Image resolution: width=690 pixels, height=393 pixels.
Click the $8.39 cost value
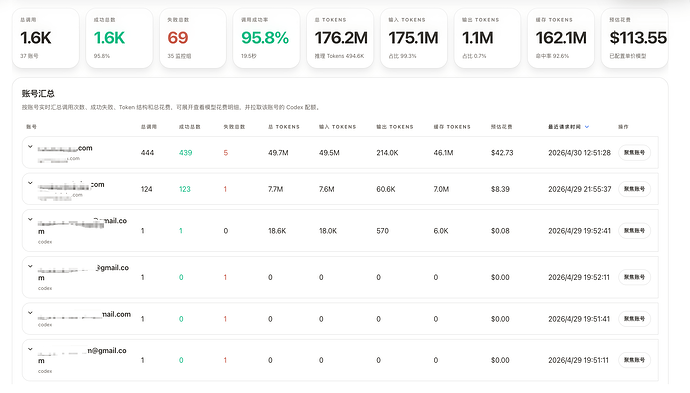pos(500,189)
